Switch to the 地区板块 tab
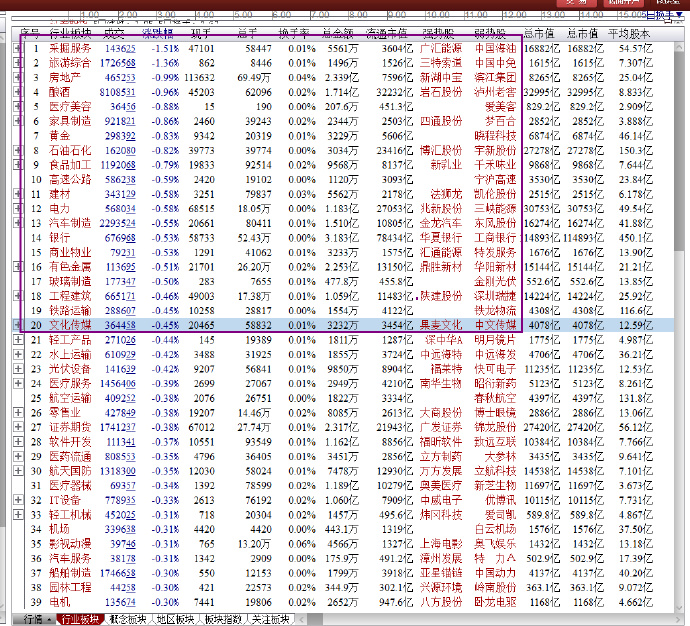Image resolution: width=690 pixels, height=626 pixels. coord(175,619)
